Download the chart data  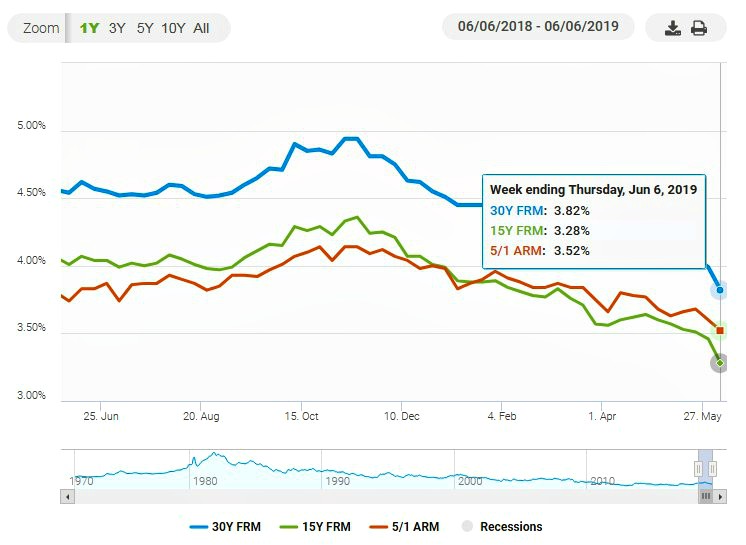point(672,28)
